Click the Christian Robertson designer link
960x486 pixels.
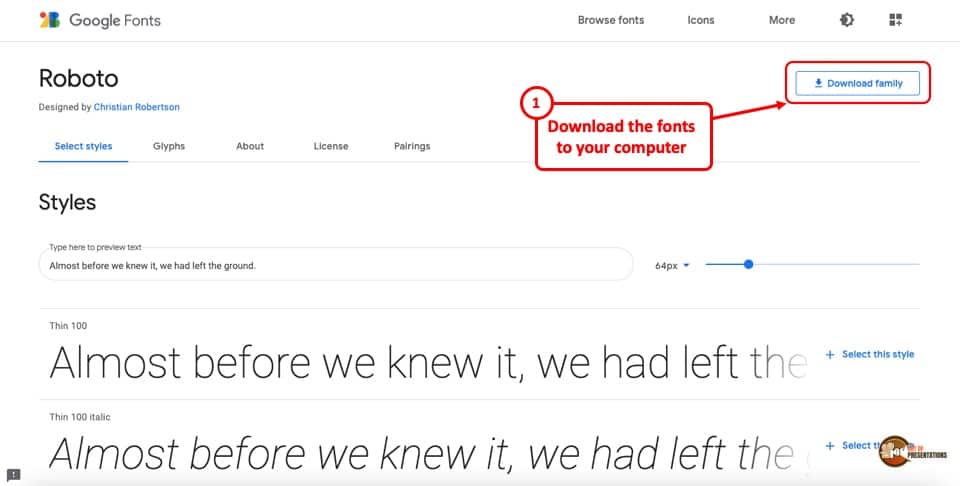coord(137,107)
